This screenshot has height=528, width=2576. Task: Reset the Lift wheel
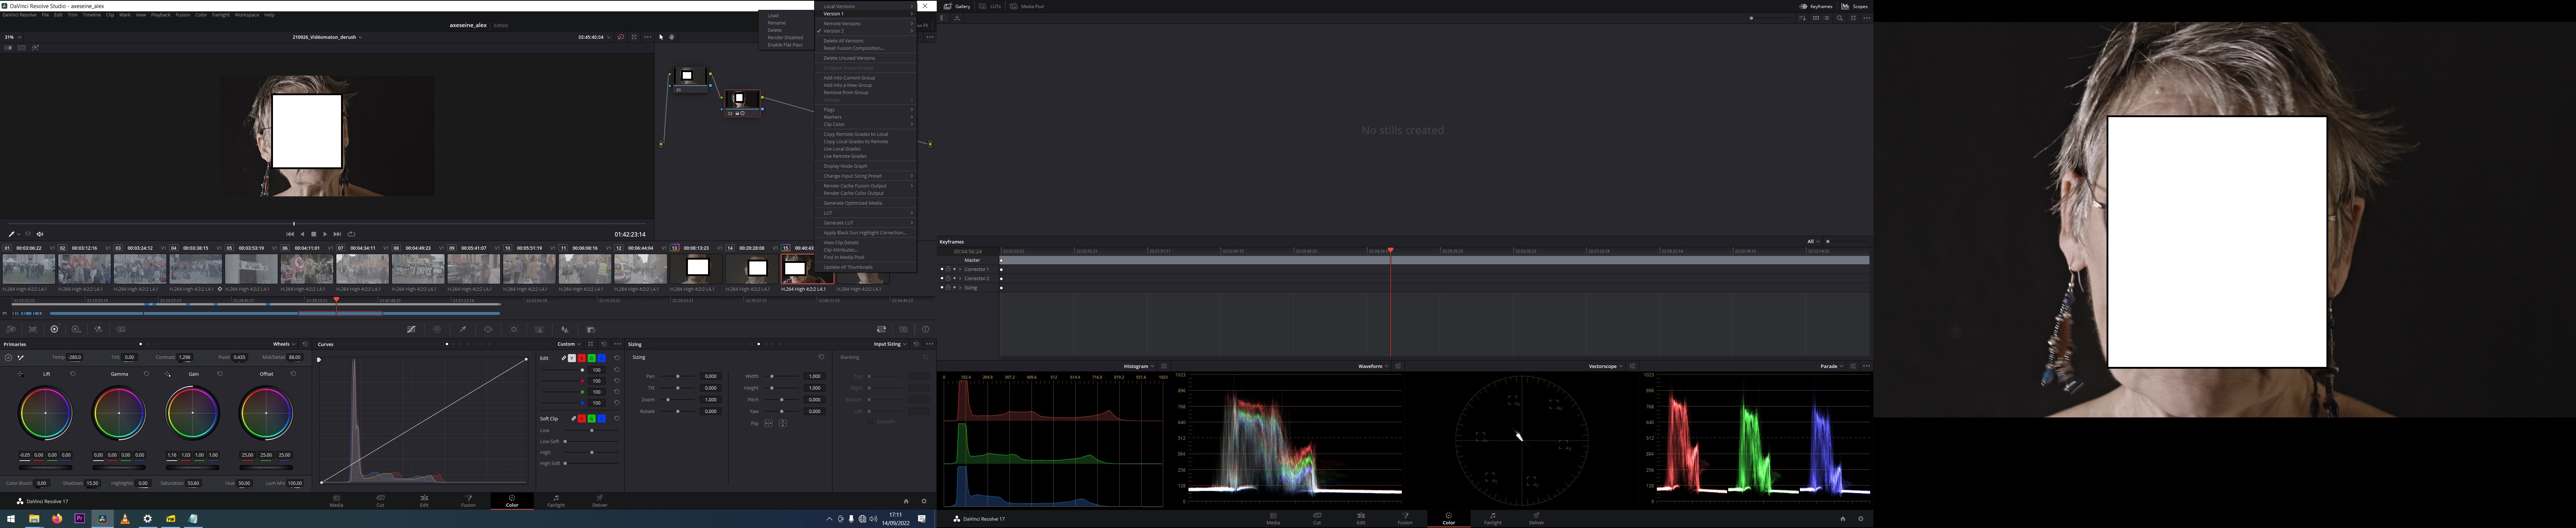tap(73, 374)
